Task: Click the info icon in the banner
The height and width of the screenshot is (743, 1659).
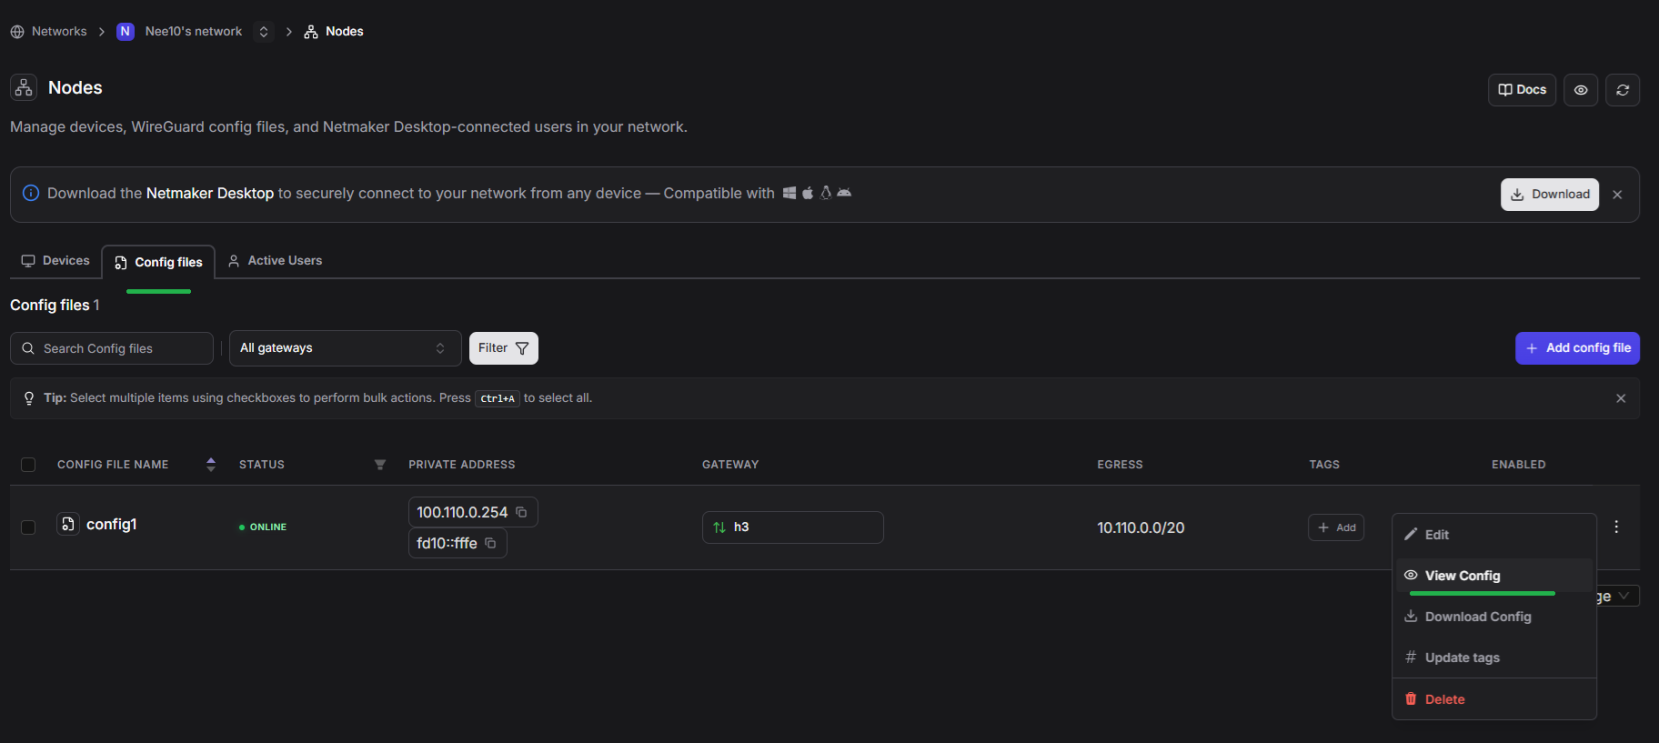Action: [31, 193]
